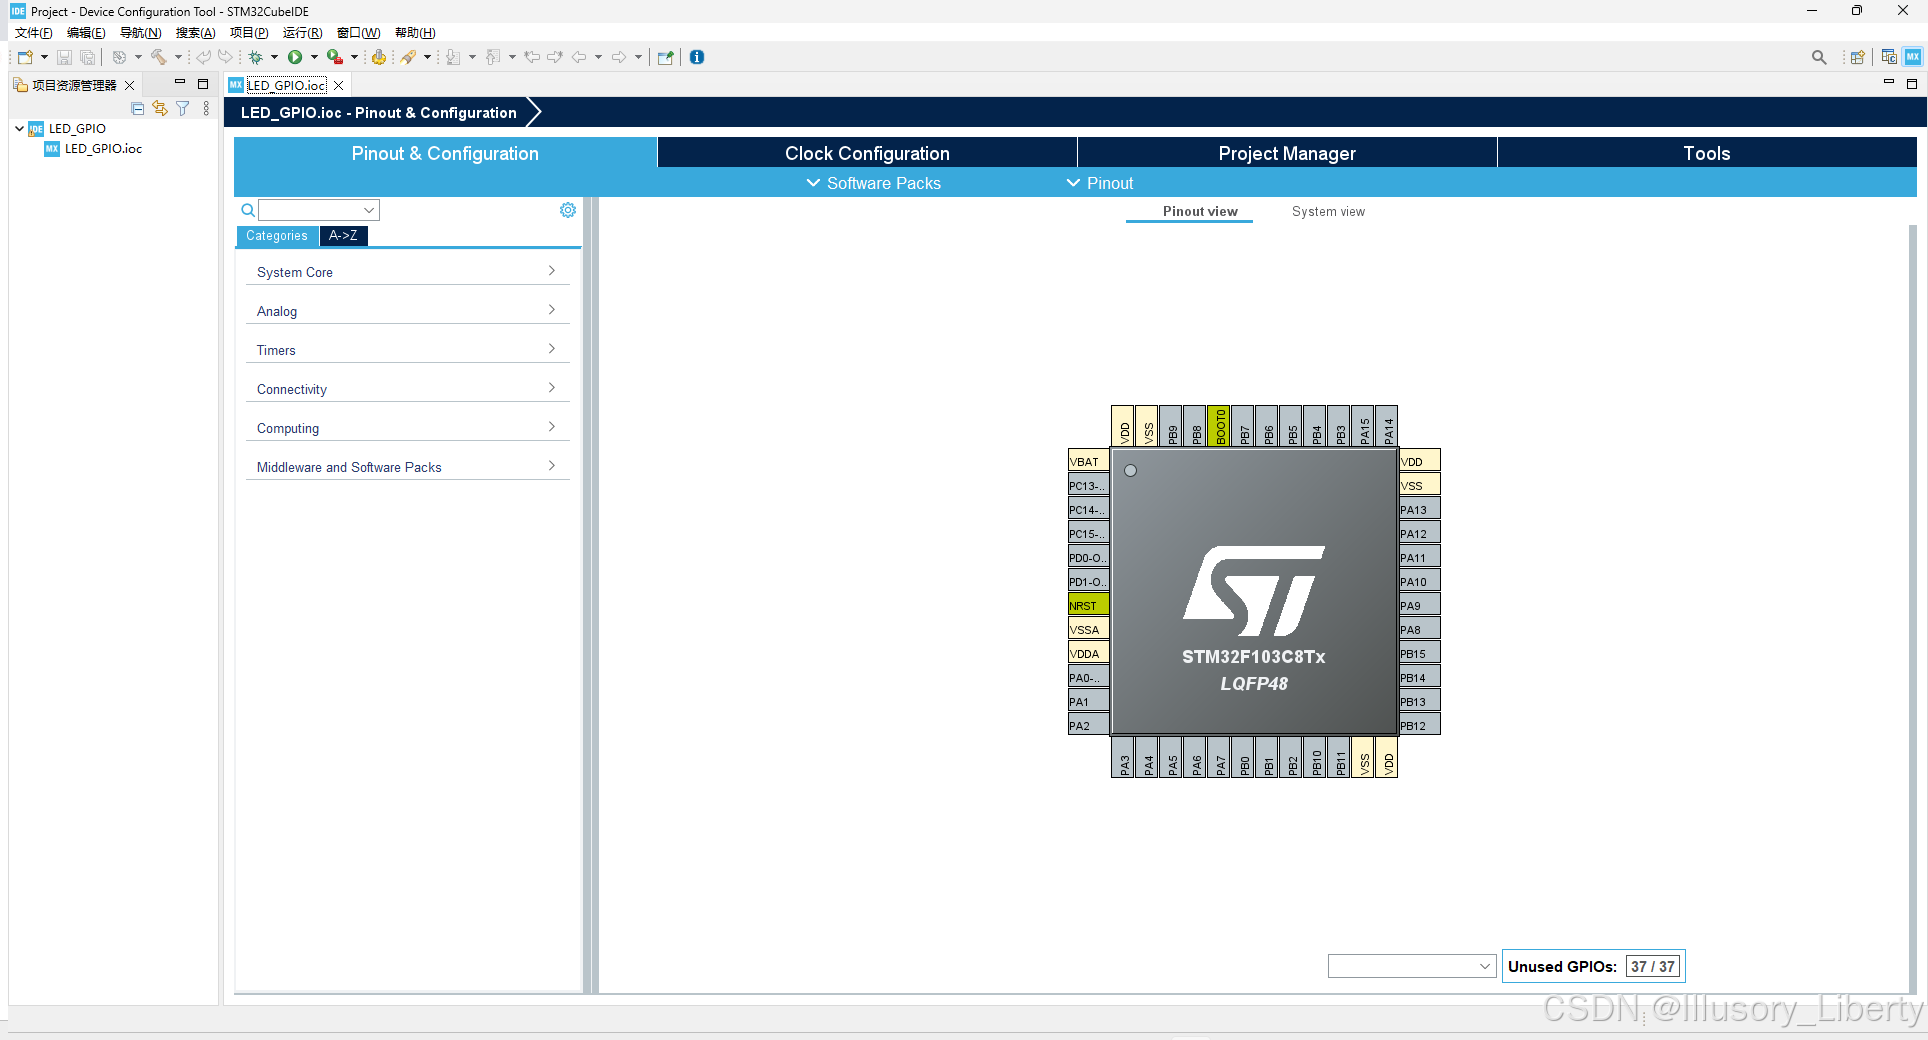Click the blue information icon
The image size is (1928, 1040).
697,57
